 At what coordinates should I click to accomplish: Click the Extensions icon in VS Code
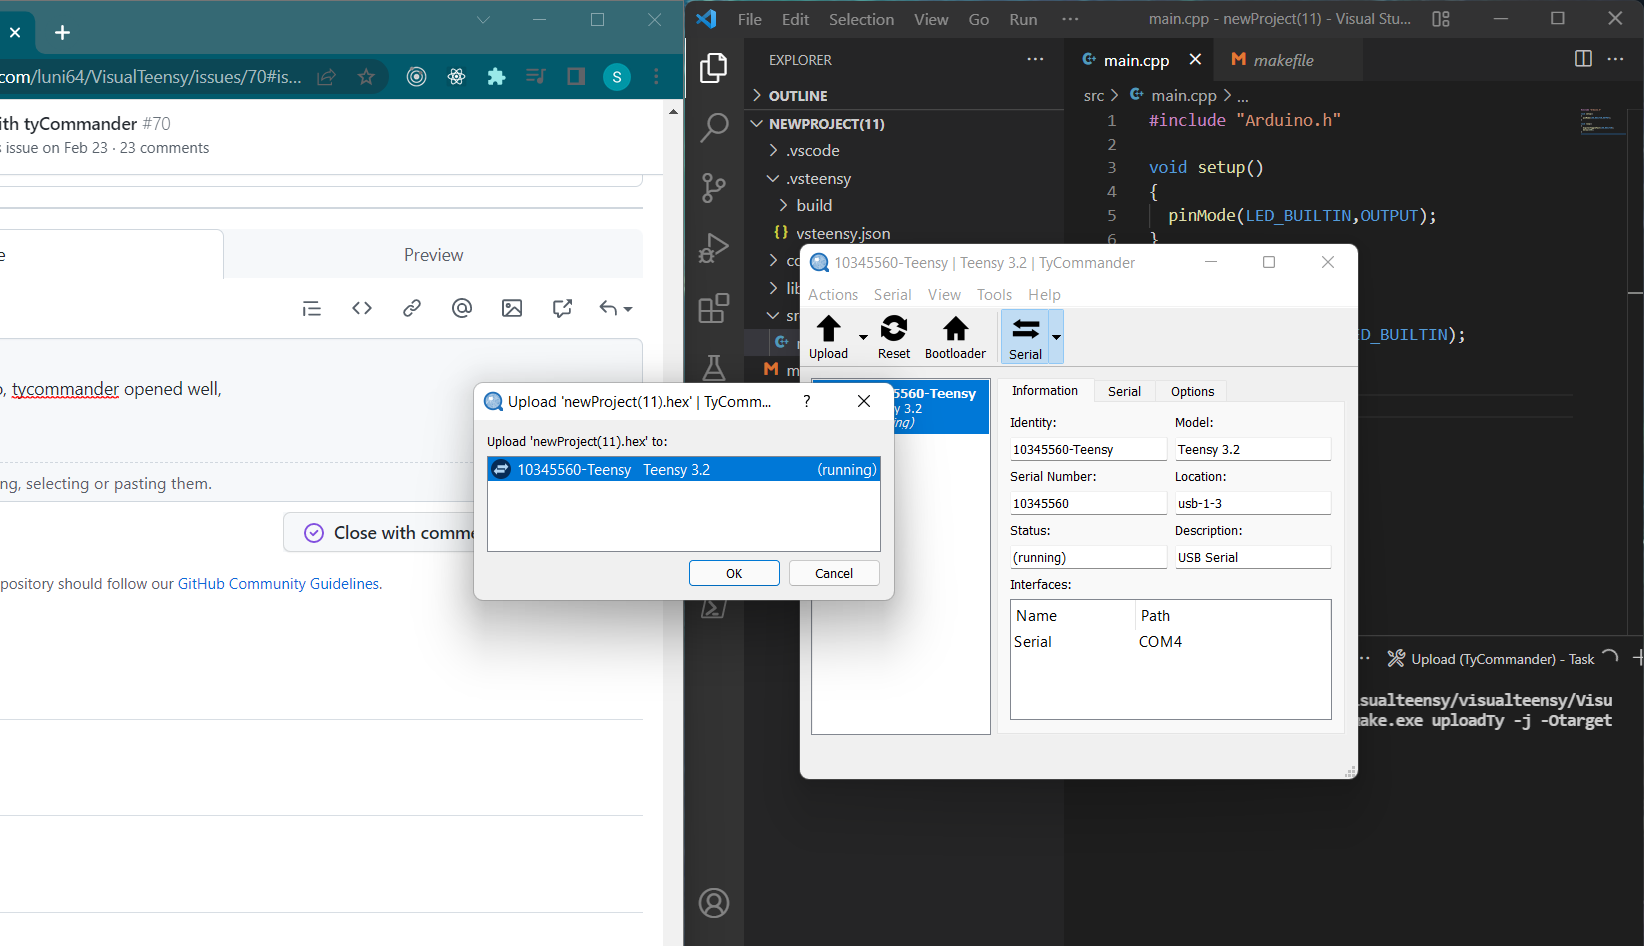714,308
